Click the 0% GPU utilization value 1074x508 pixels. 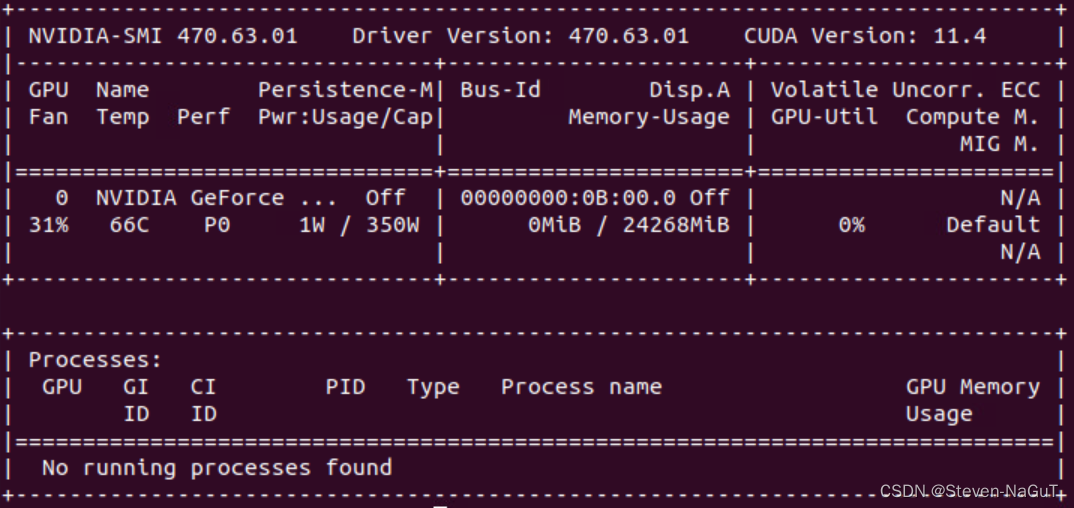pyautogui.click(x=851, y=225)
